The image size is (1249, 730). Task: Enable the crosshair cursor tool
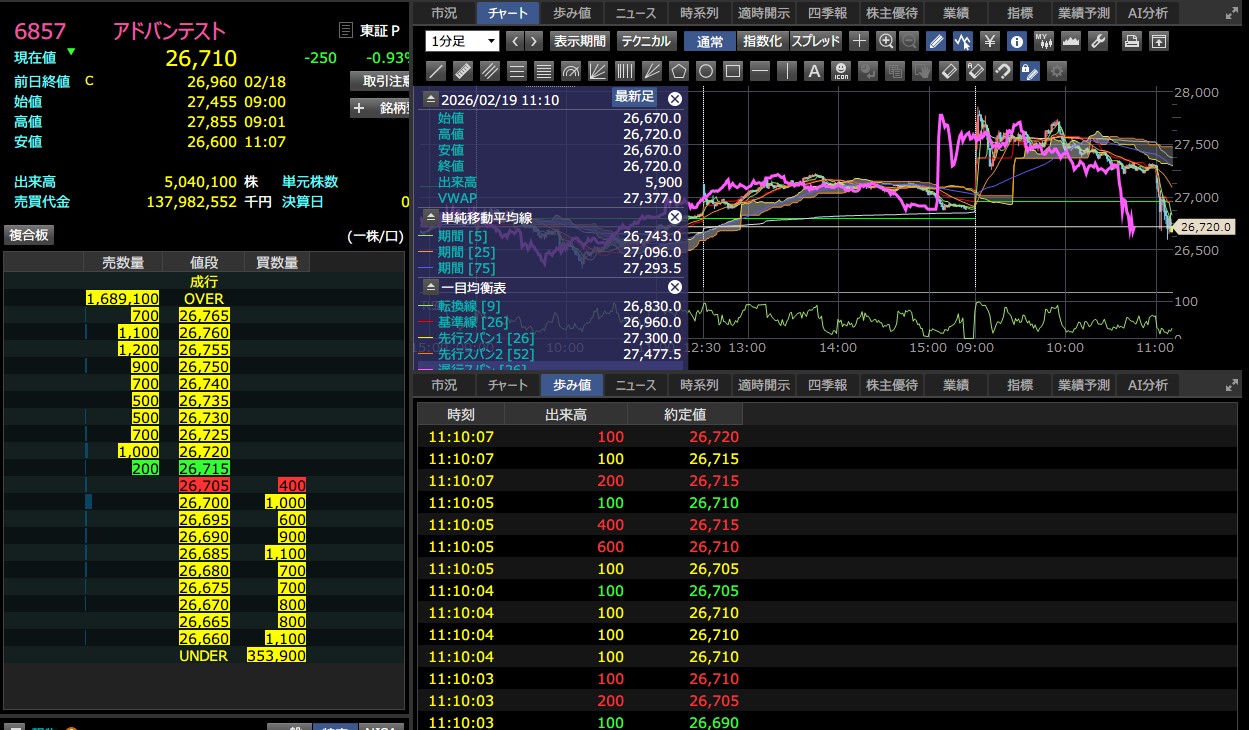(x=859, y=41)
